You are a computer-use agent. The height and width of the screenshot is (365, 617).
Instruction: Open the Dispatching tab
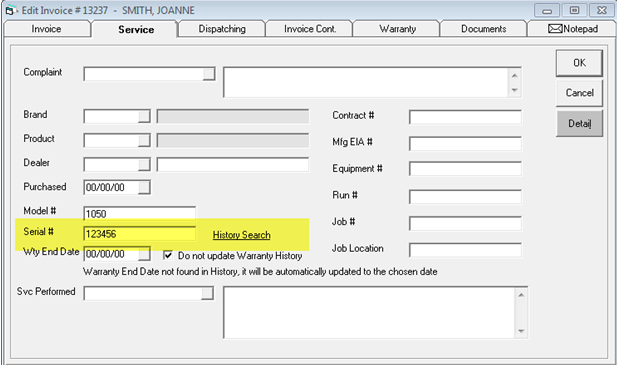(x=222, y=29)
